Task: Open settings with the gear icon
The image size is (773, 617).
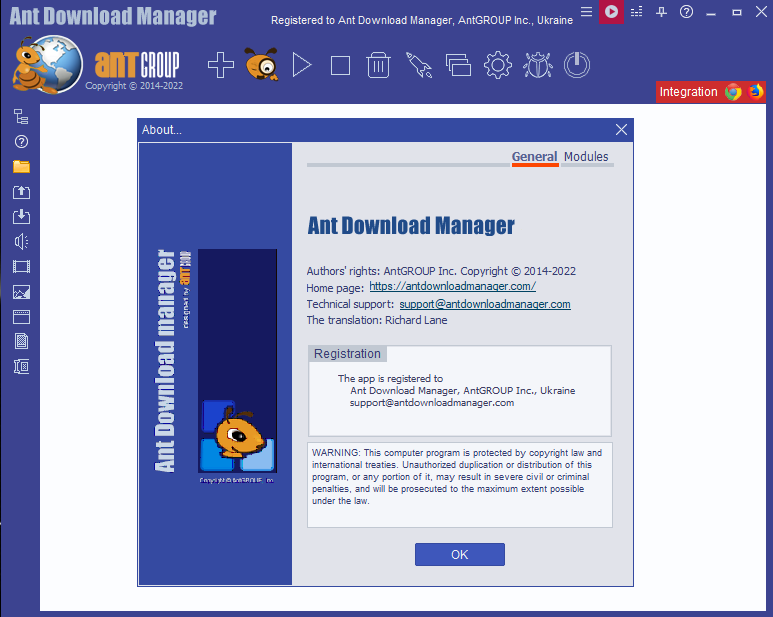Action: pyautogui.click(x=498, y=65)
